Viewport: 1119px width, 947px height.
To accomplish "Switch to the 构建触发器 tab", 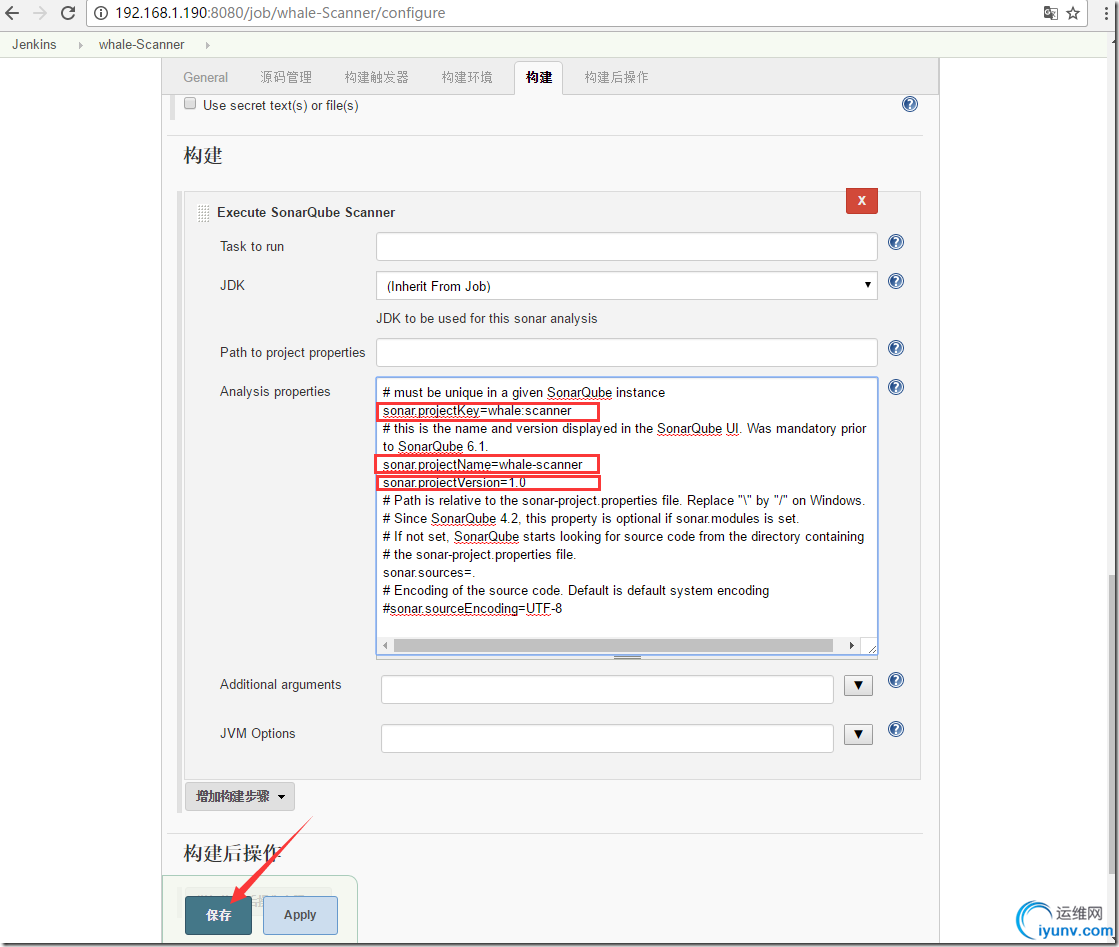I will click(376, 77).
